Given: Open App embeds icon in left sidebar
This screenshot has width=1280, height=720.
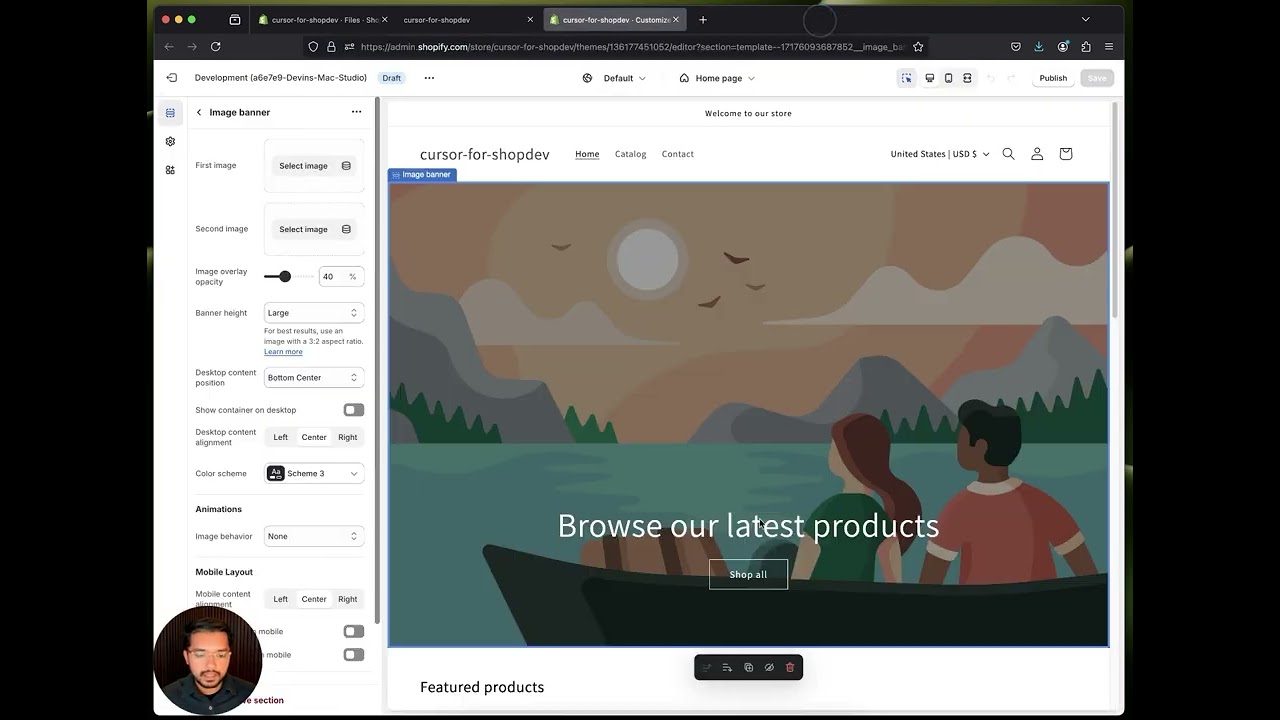Looking at the screenshot, I should pos(170,170).
